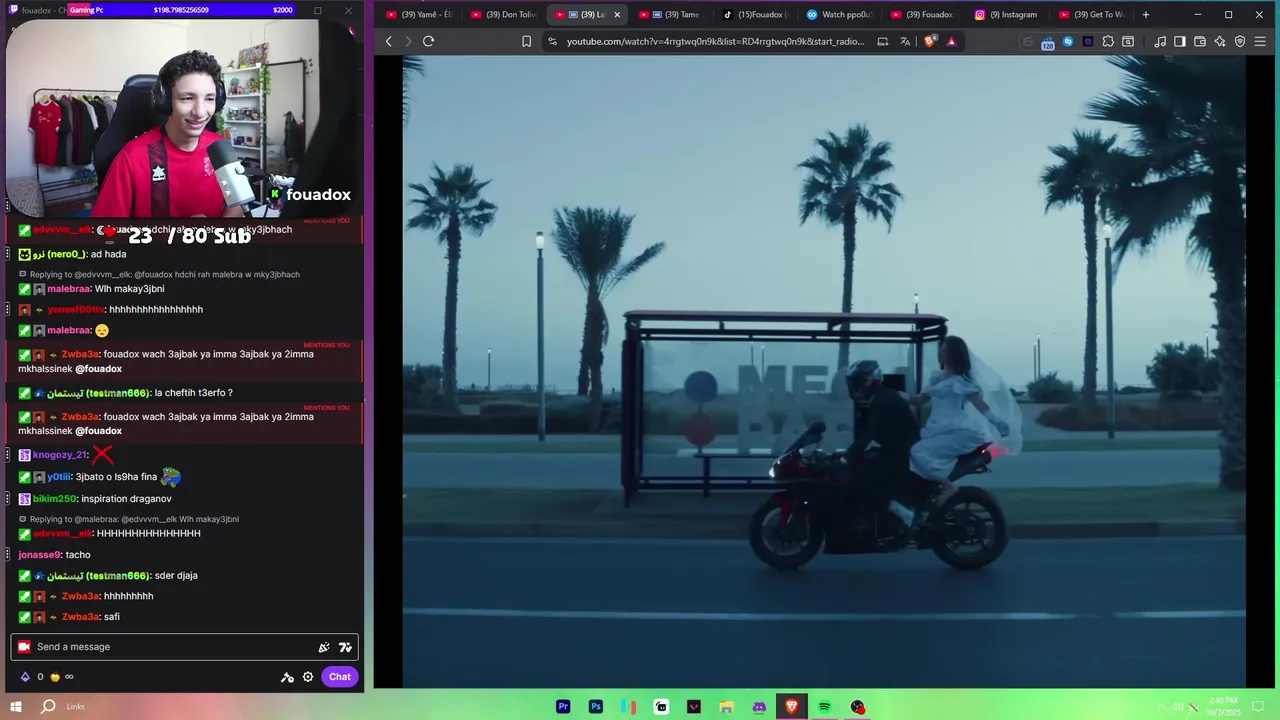Switch to the Don Toliver tab

tap(505, 14)
